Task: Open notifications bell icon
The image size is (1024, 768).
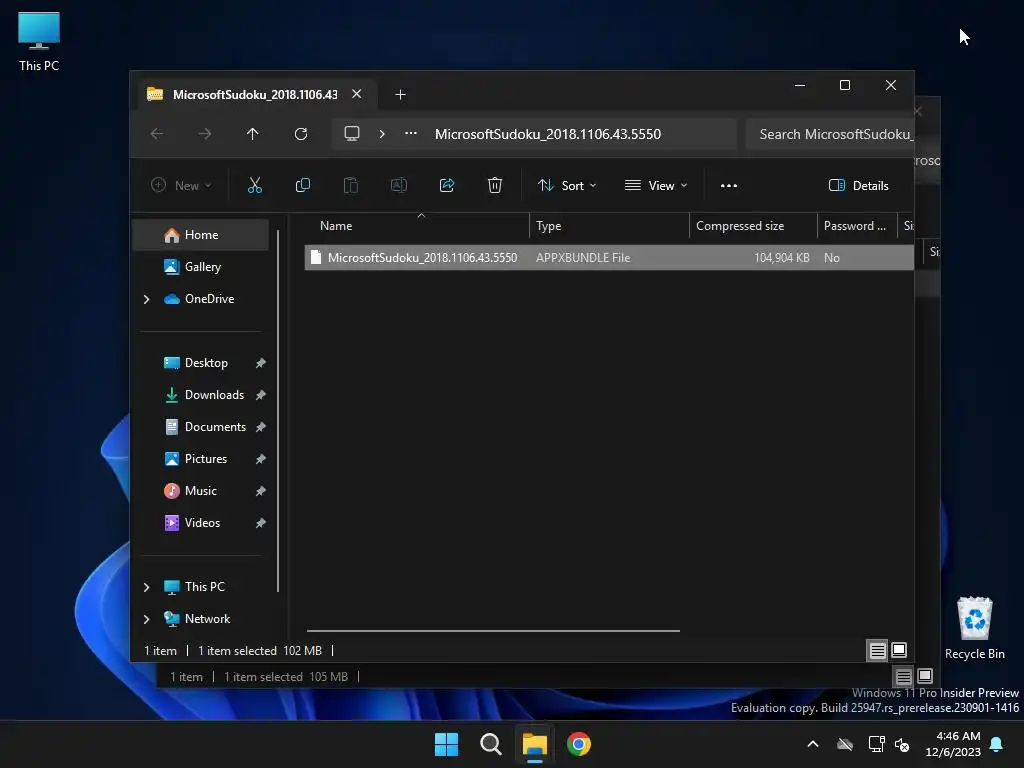Action: 997,744
